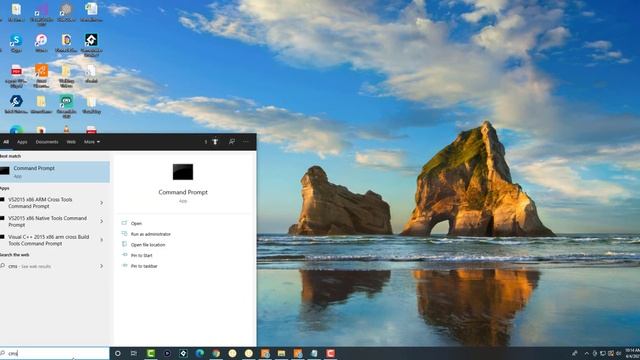
Task: Open the Skype desktop shortcut
Action: click(x=16, y=43)
